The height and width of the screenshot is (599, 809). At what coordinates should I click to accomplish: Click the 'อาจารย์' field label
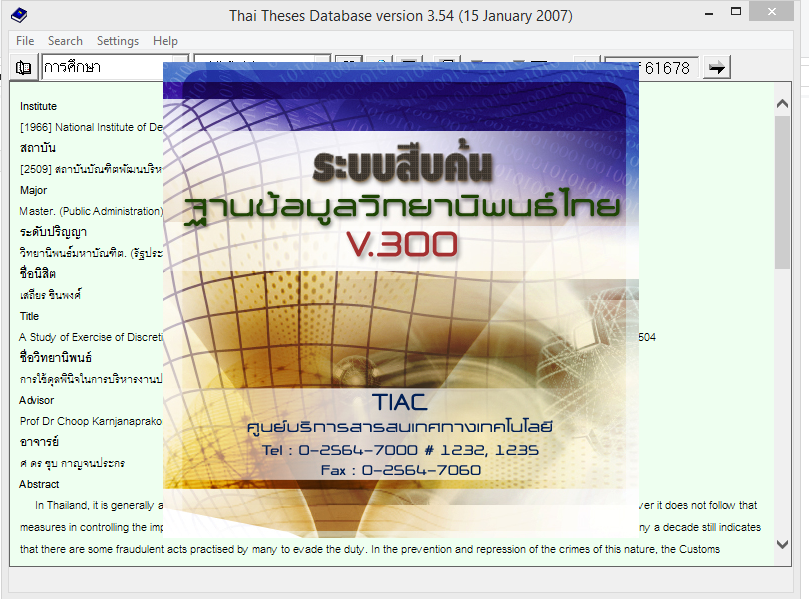(39, 442)
